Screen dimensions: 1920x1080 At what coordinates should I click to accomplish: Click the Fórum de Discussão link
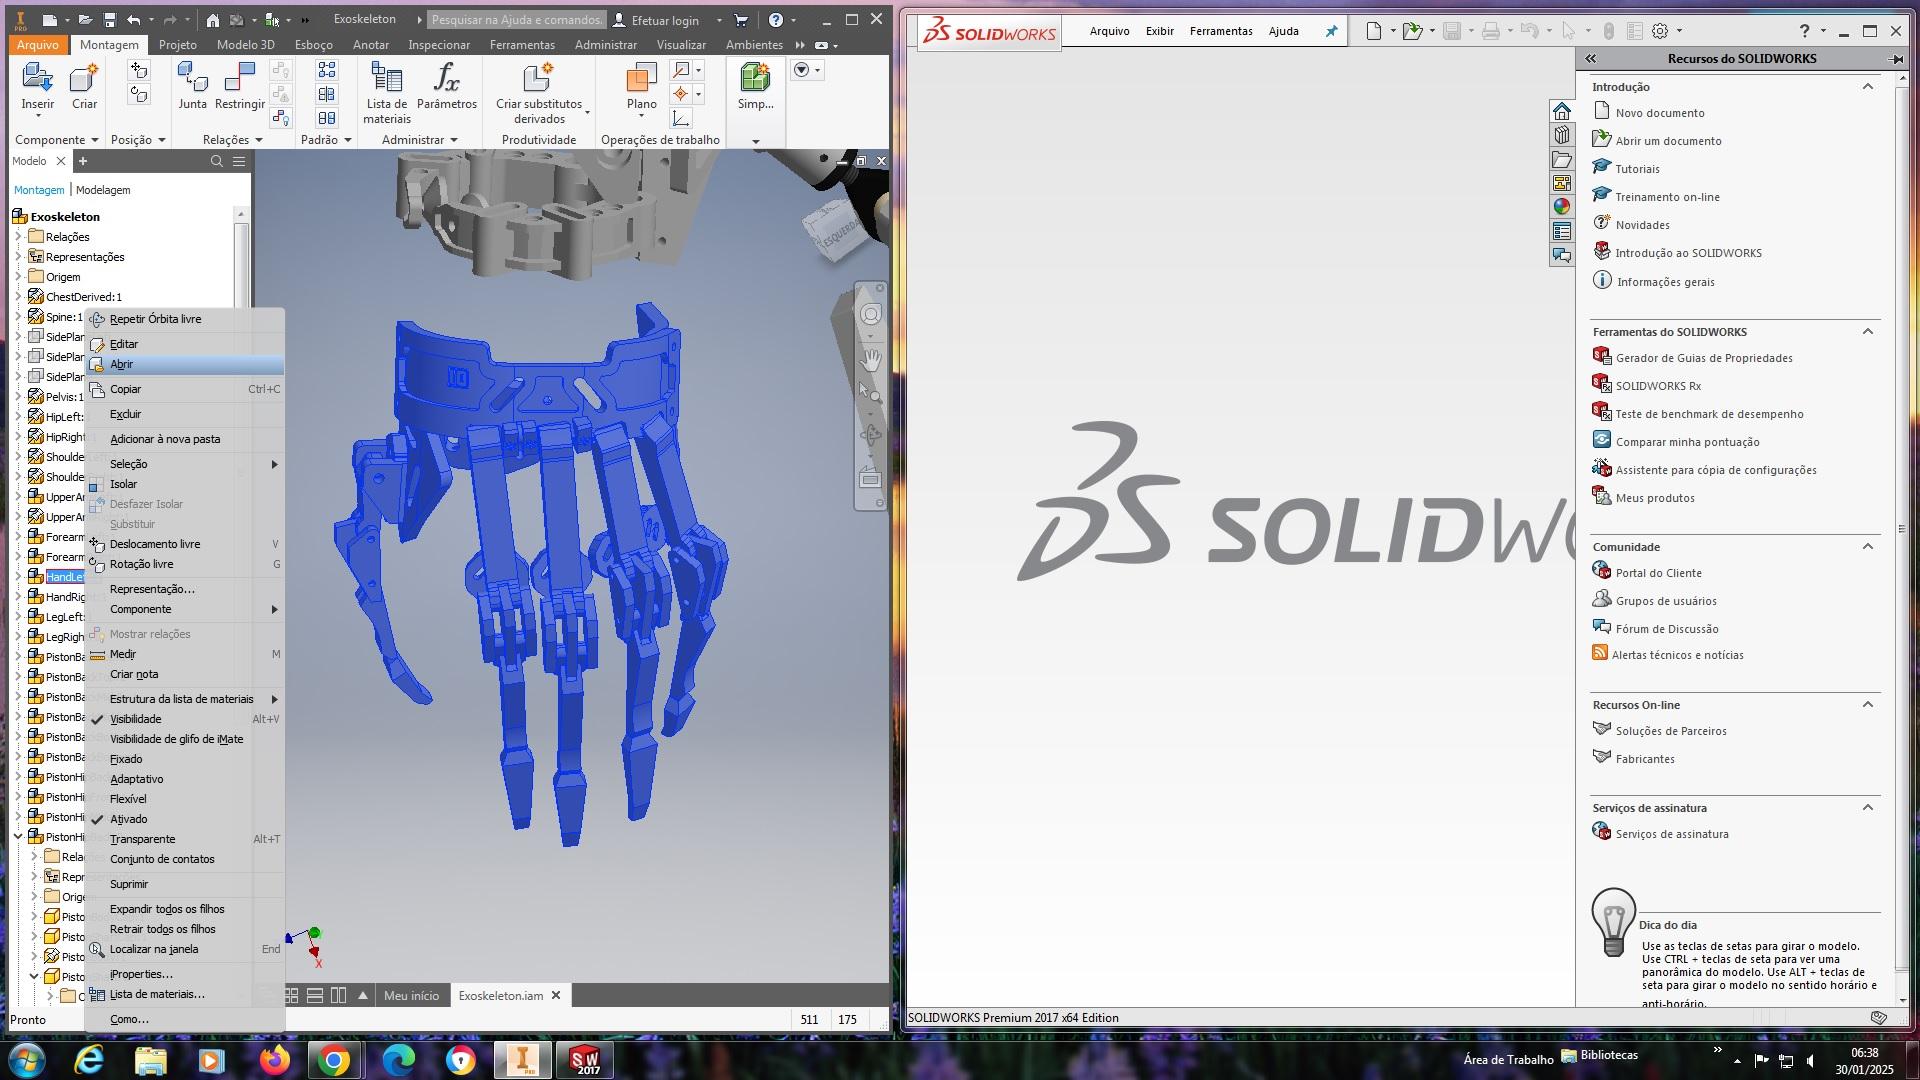1666,629
